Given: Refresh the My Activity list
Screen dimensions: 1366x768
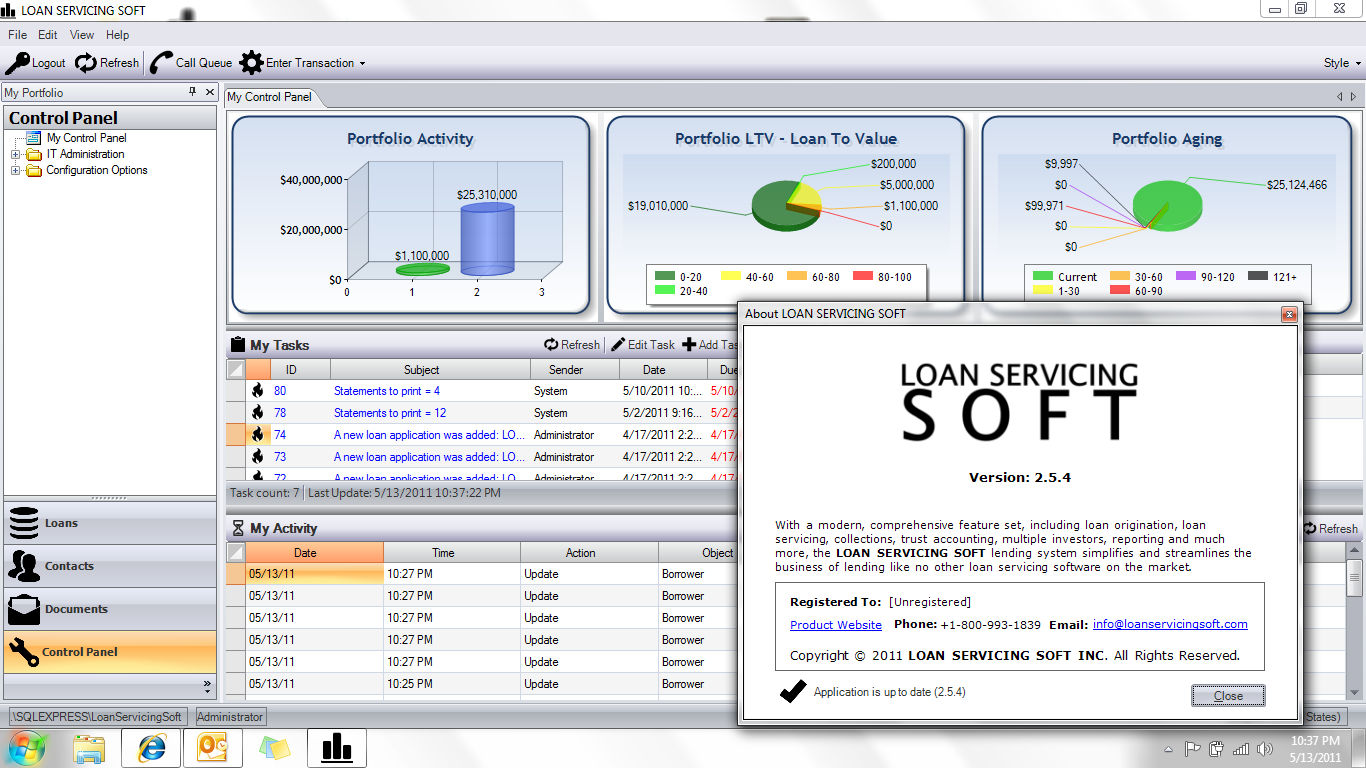Looking at the screenshot, I should click(1330, 529).
